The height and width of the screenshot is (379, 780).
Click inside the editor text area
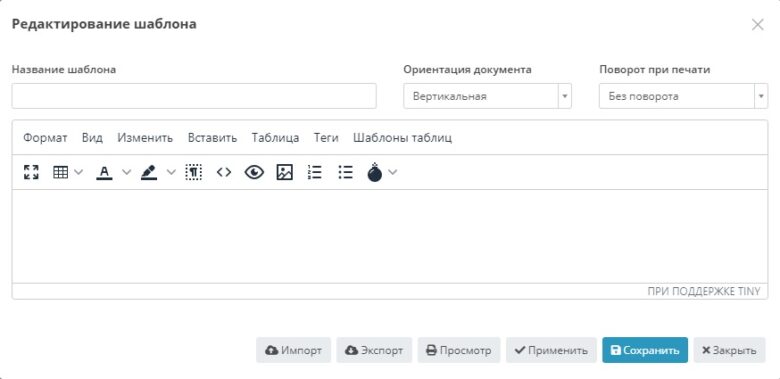pos(390,236)
